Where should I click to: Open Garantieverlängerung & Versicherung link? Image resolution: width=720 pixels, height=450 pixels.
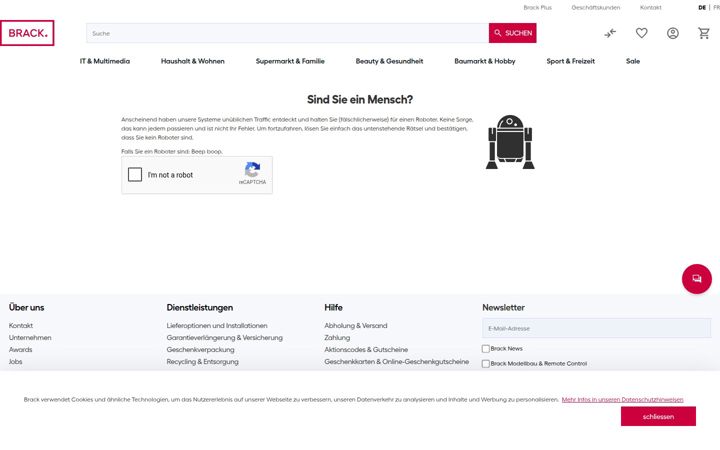point(225,338)
